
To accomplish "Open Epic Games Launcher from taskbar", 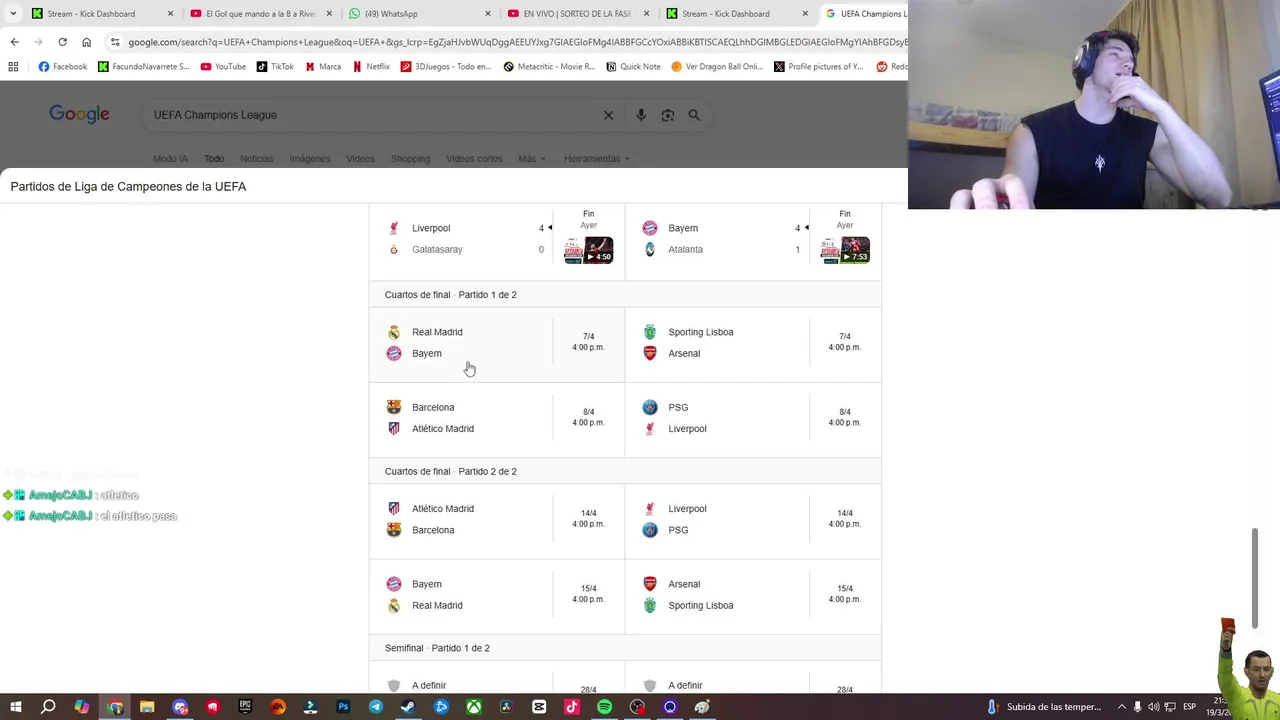I will [245, 707].
